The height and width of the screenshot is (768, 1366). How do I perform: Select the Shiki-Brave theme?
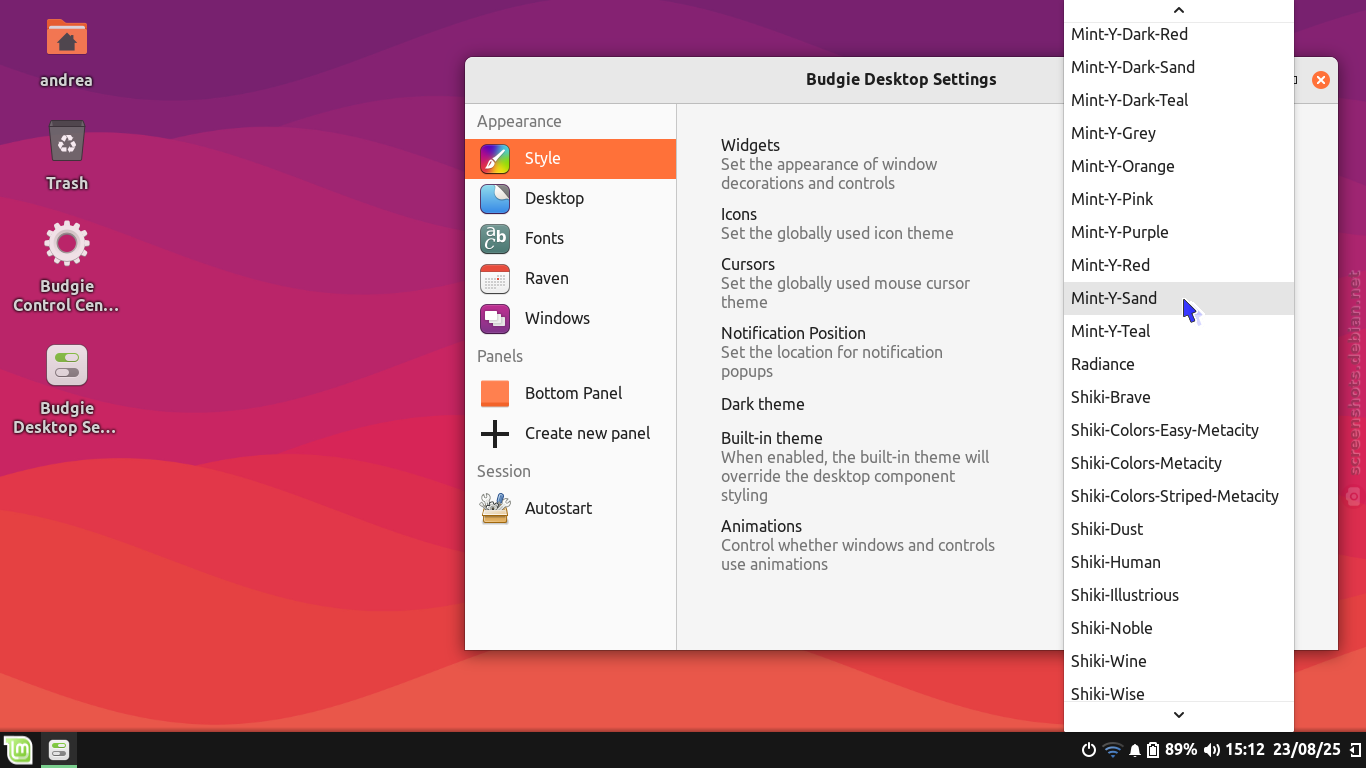pos(1179,397)
